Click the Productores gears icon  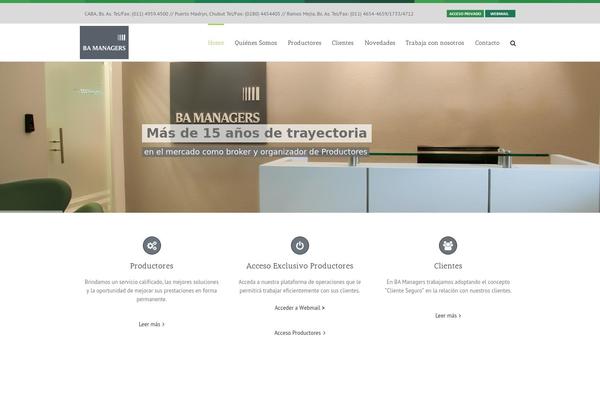[x=152, y=245]
